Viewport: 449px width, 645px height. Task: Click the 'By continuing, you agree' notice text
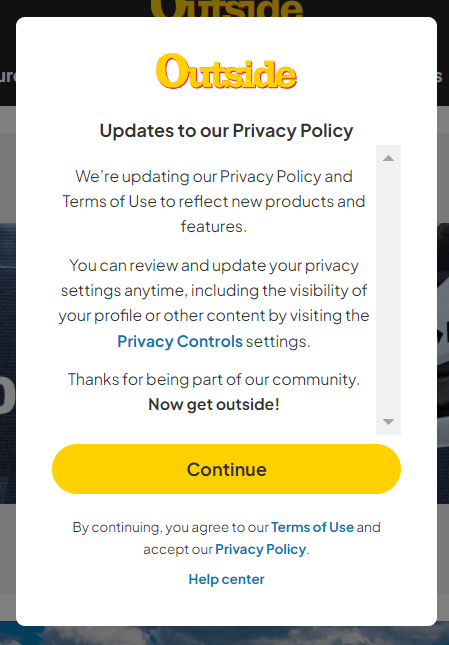[226, 538]
